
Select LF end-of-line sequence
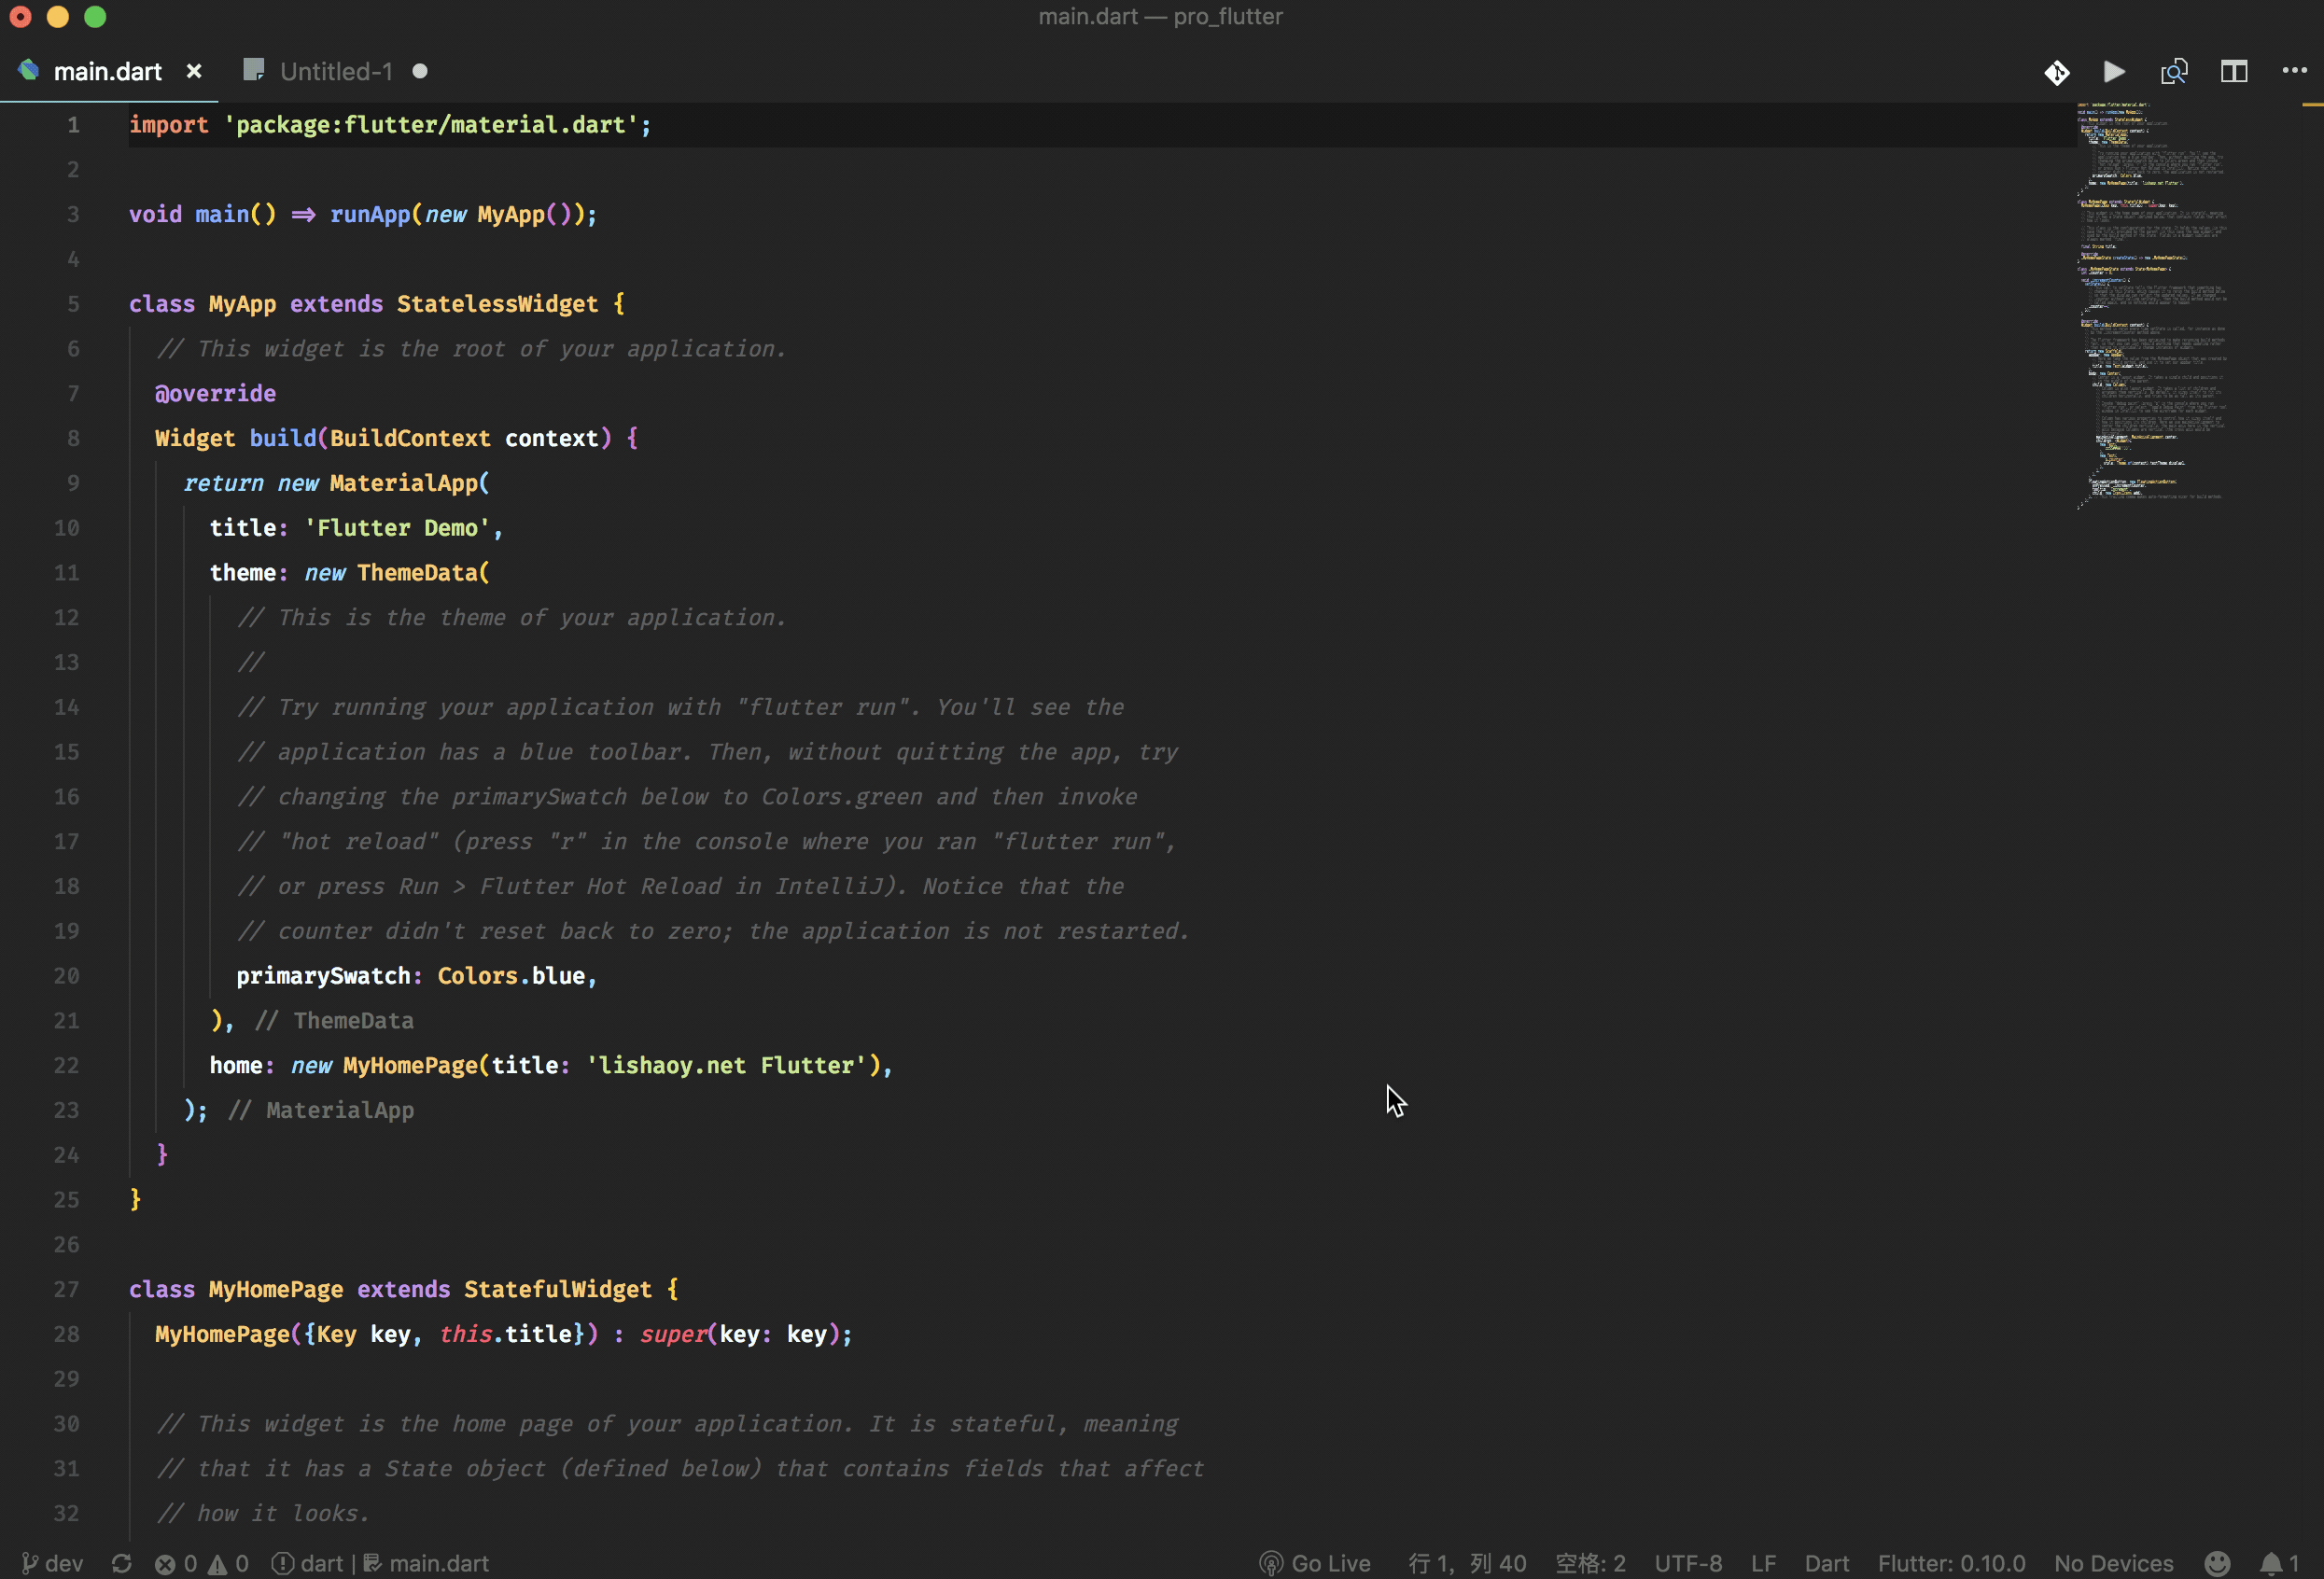1763,1563
